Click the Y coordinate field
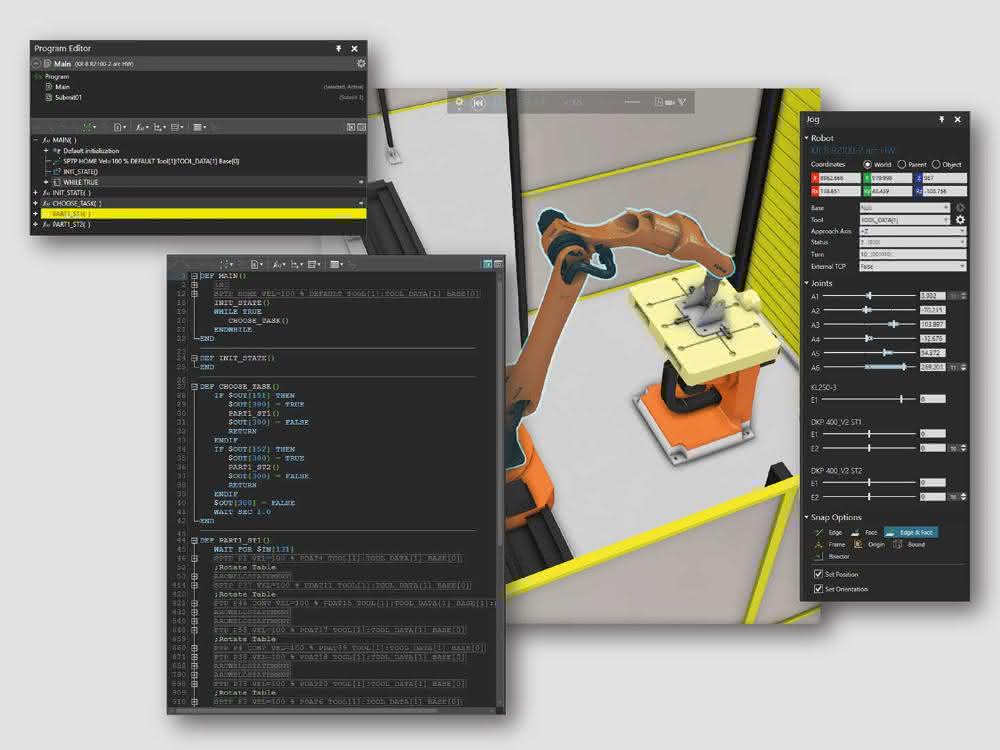The image size is (1000, 750). click(892, 179)
